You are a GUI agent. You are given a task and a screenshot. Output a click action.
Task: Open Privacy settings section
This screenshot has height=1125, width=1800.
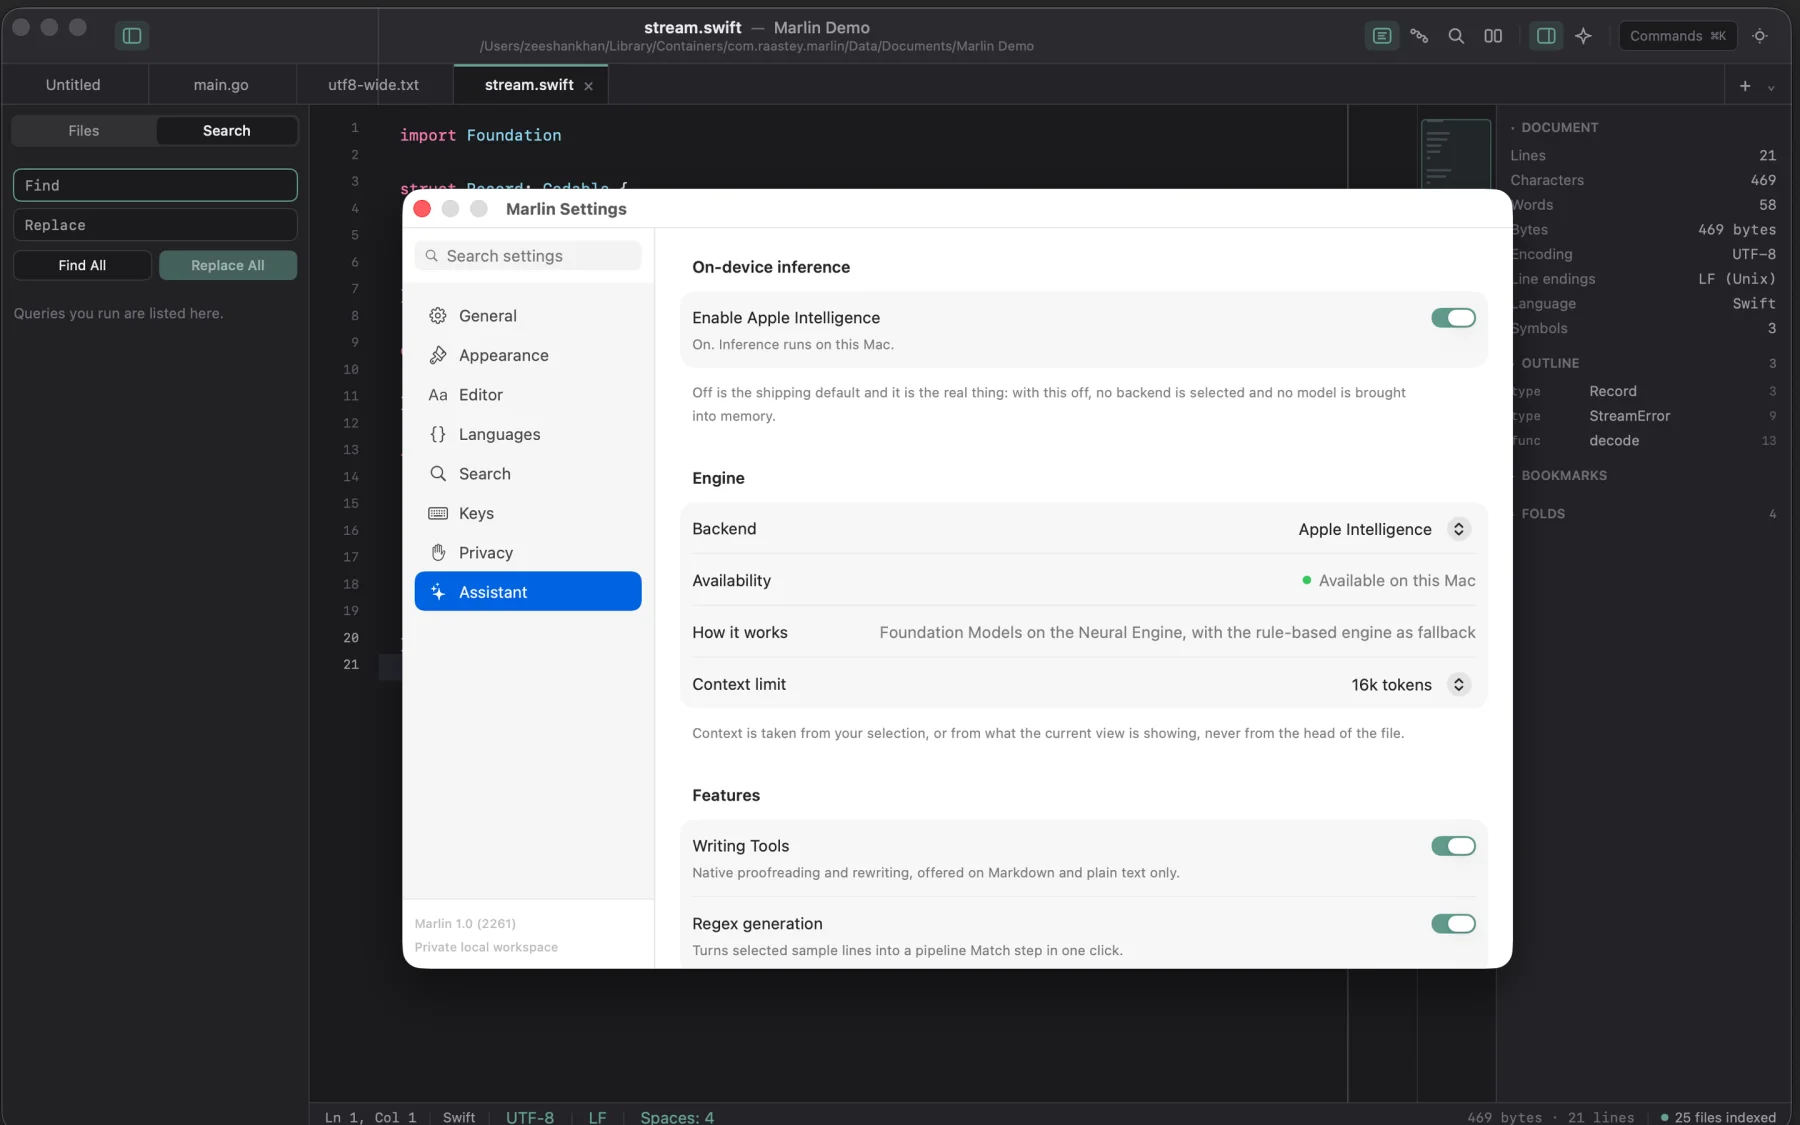[527, 553]
